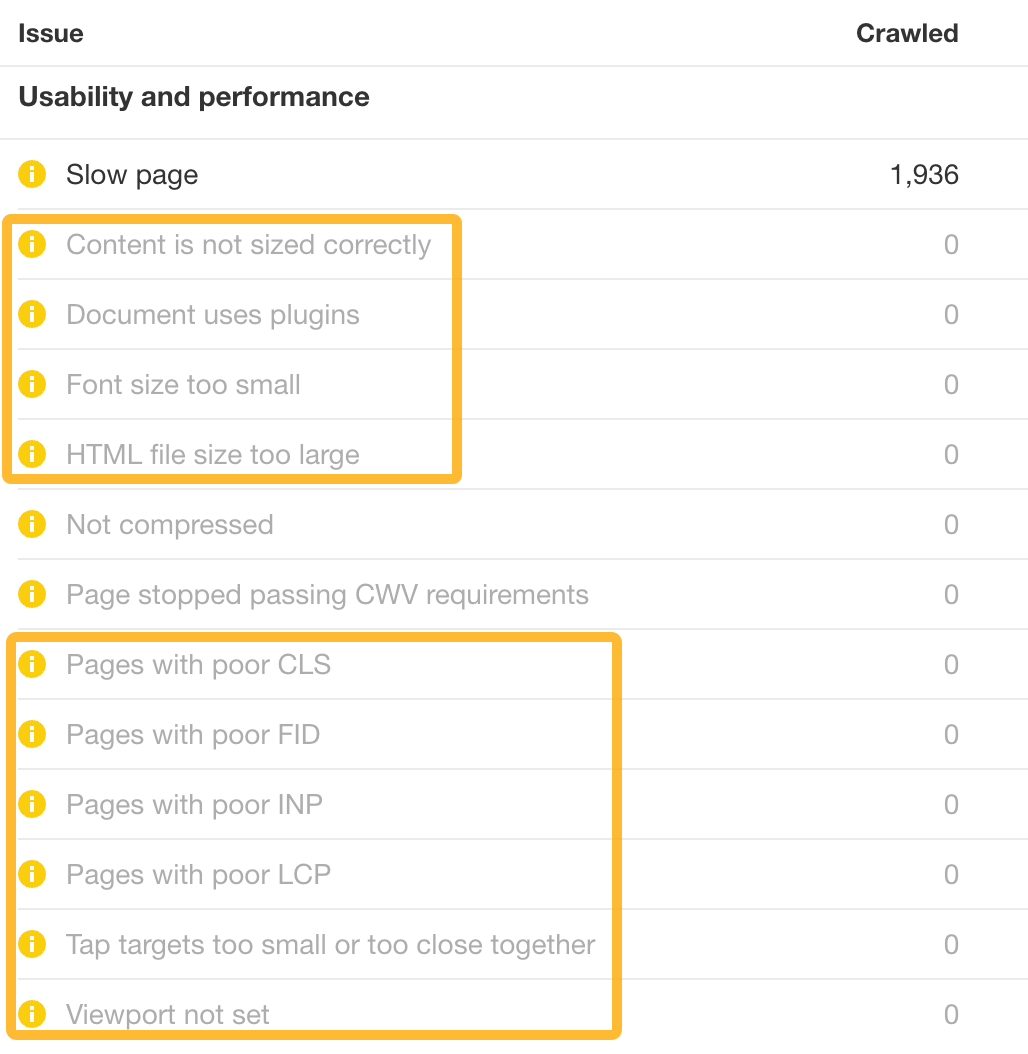The image size is (1028, 1054).
Task: Click info icon beside Pages with poor CLS
Action: (31, 665)
